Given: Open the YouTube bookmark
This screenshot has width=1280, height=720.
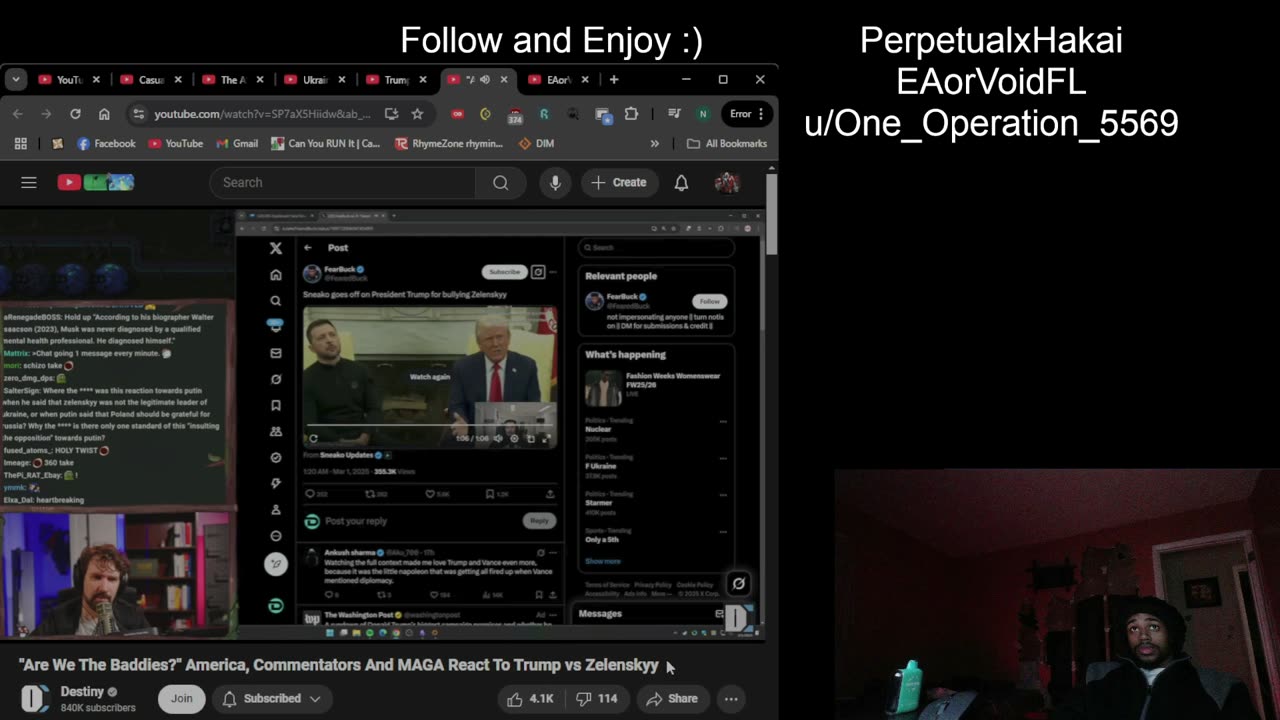Looking at the screenshot, I should click(x=175, y=144).
